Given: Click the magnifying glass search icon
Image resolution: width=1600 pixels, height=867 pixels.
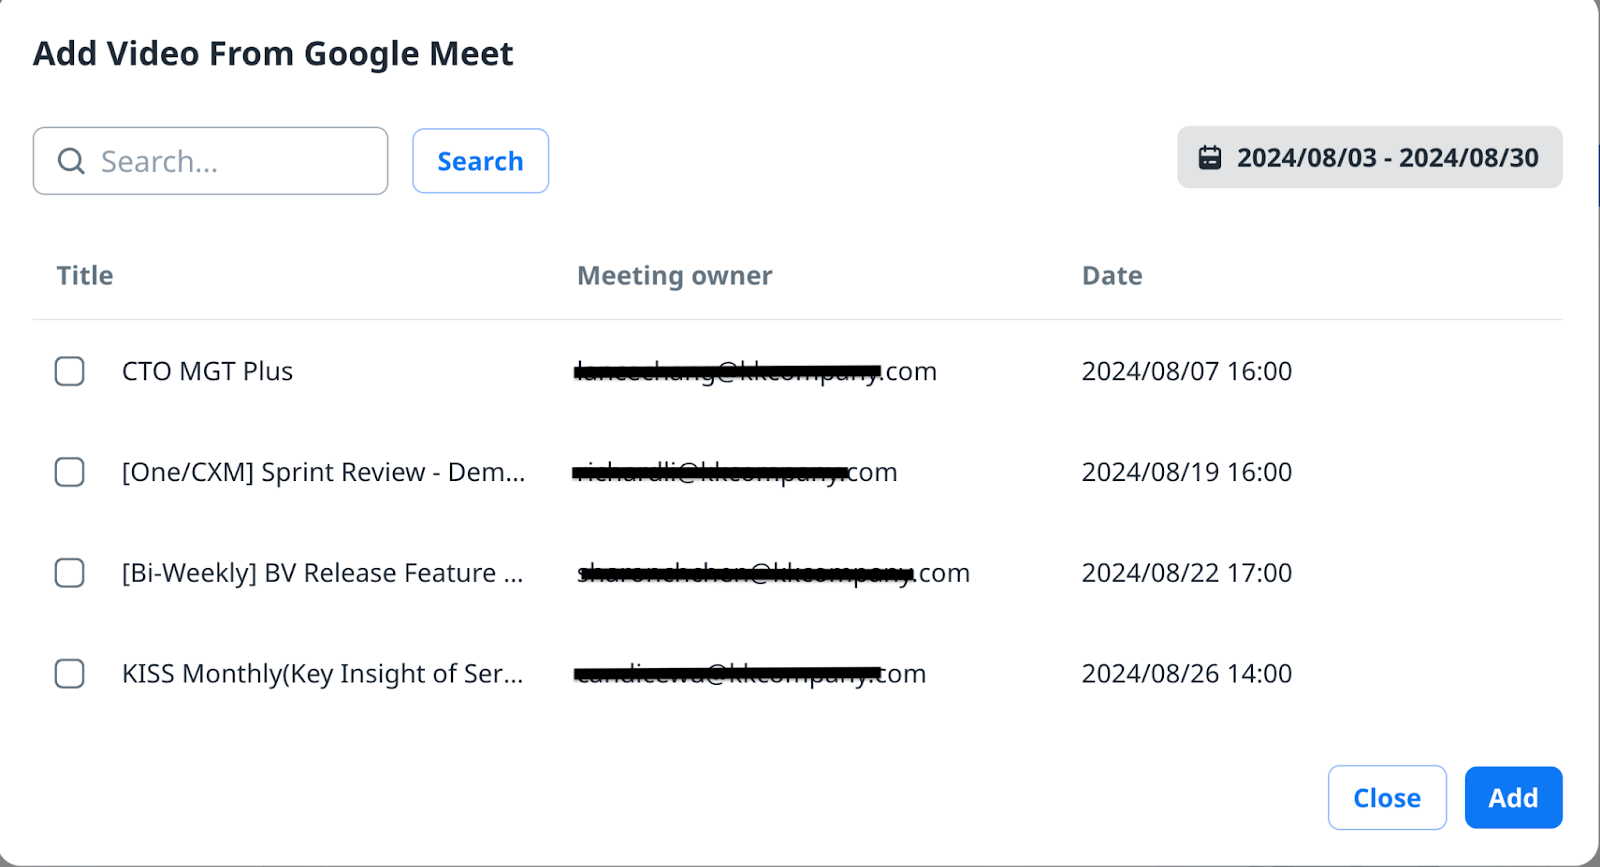Looking at the screenshot, I should pos(71,161).
